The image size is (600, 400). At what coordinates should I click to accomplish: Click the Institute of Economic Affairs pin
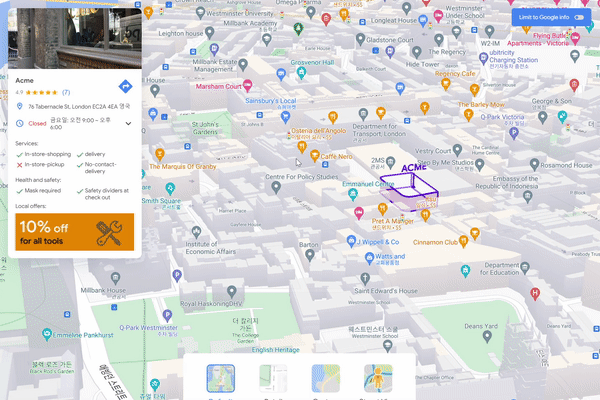pyautogui.click(x=196, y=232)
